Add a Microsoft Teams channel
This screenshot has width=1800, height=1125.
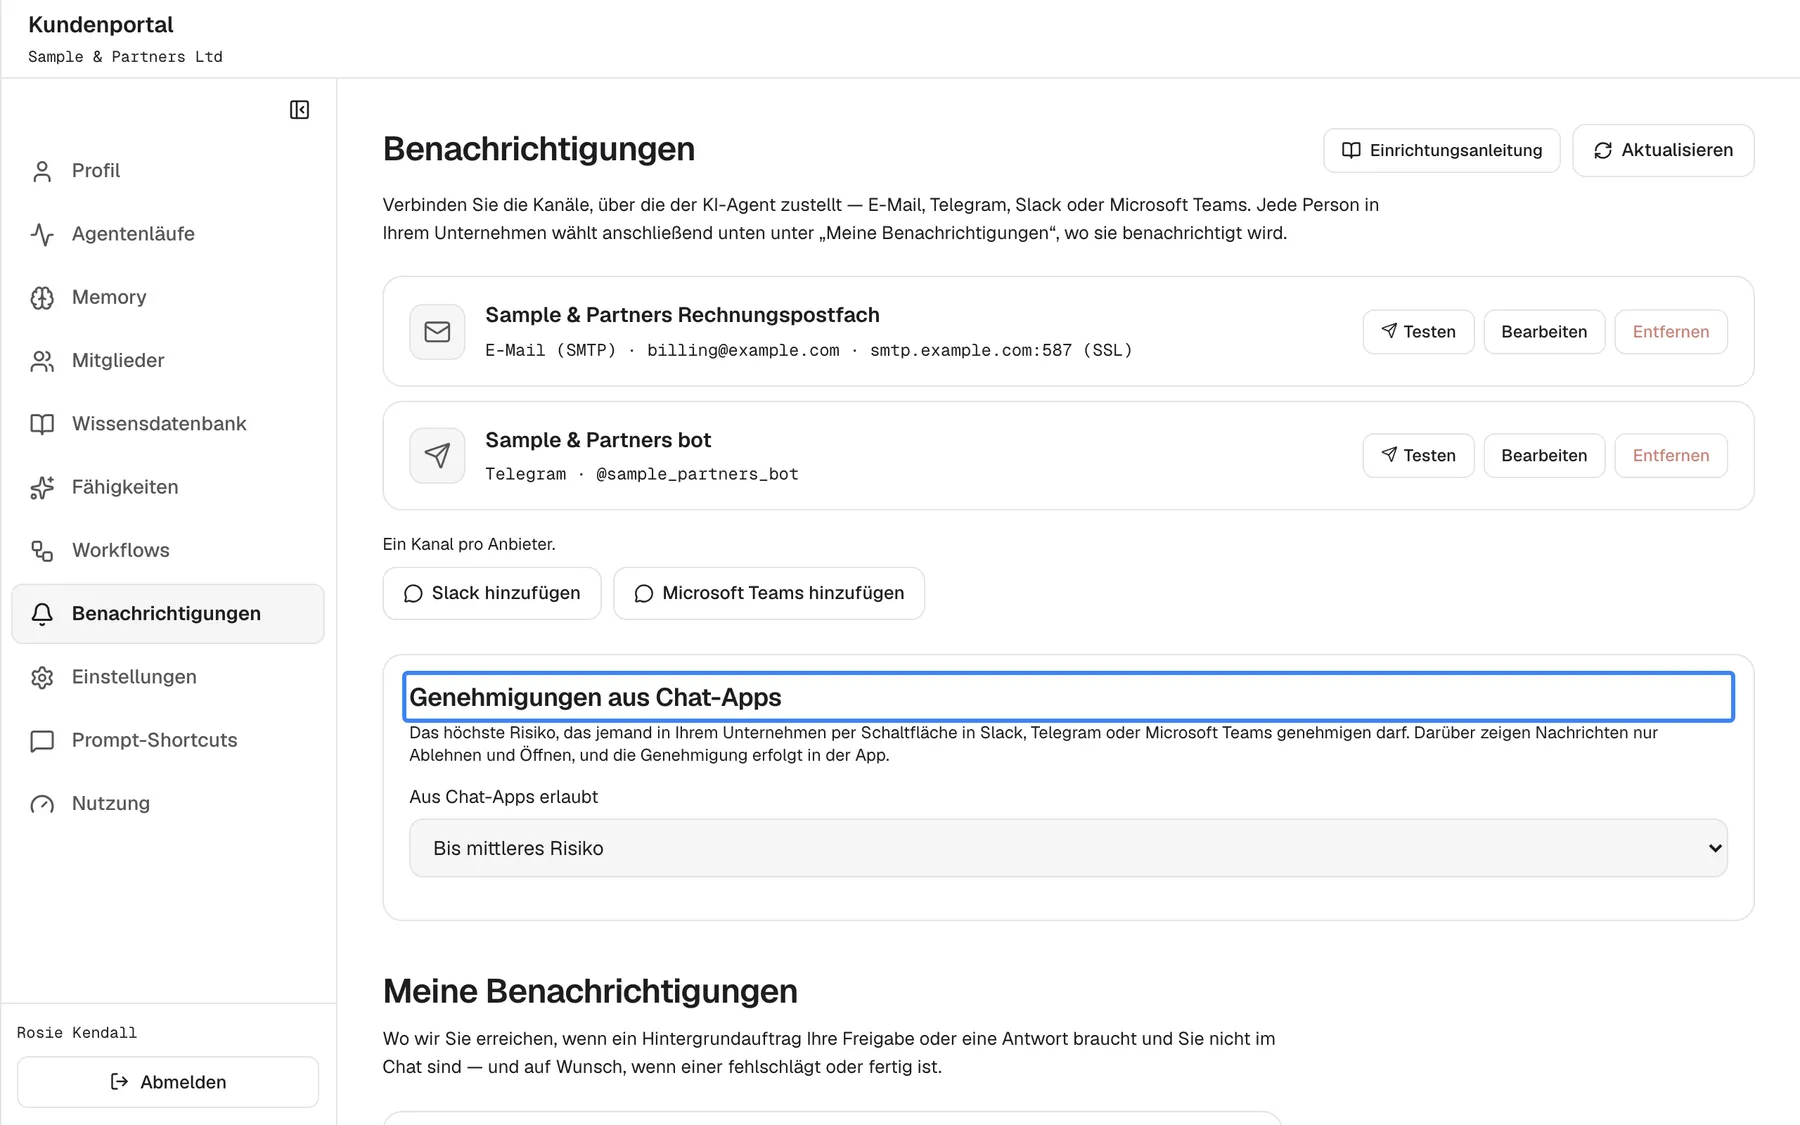(x=769, y=594)
